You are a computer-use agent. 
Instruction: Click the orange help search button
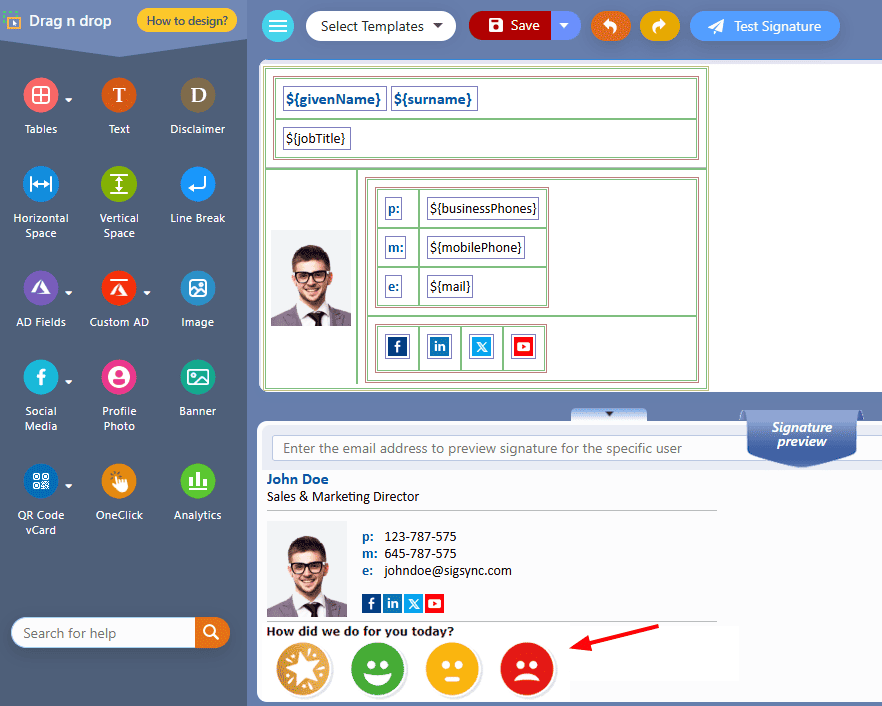point(212,633)
